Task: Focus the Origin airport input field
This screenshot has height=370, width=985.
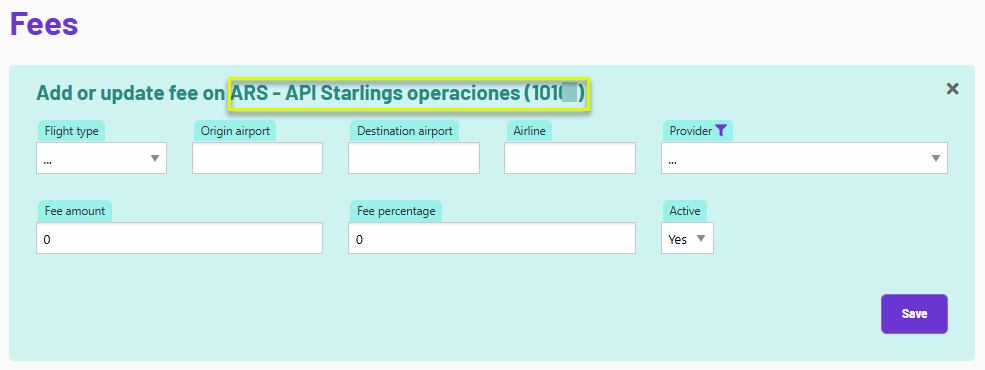Action: (x=258, y=158)
